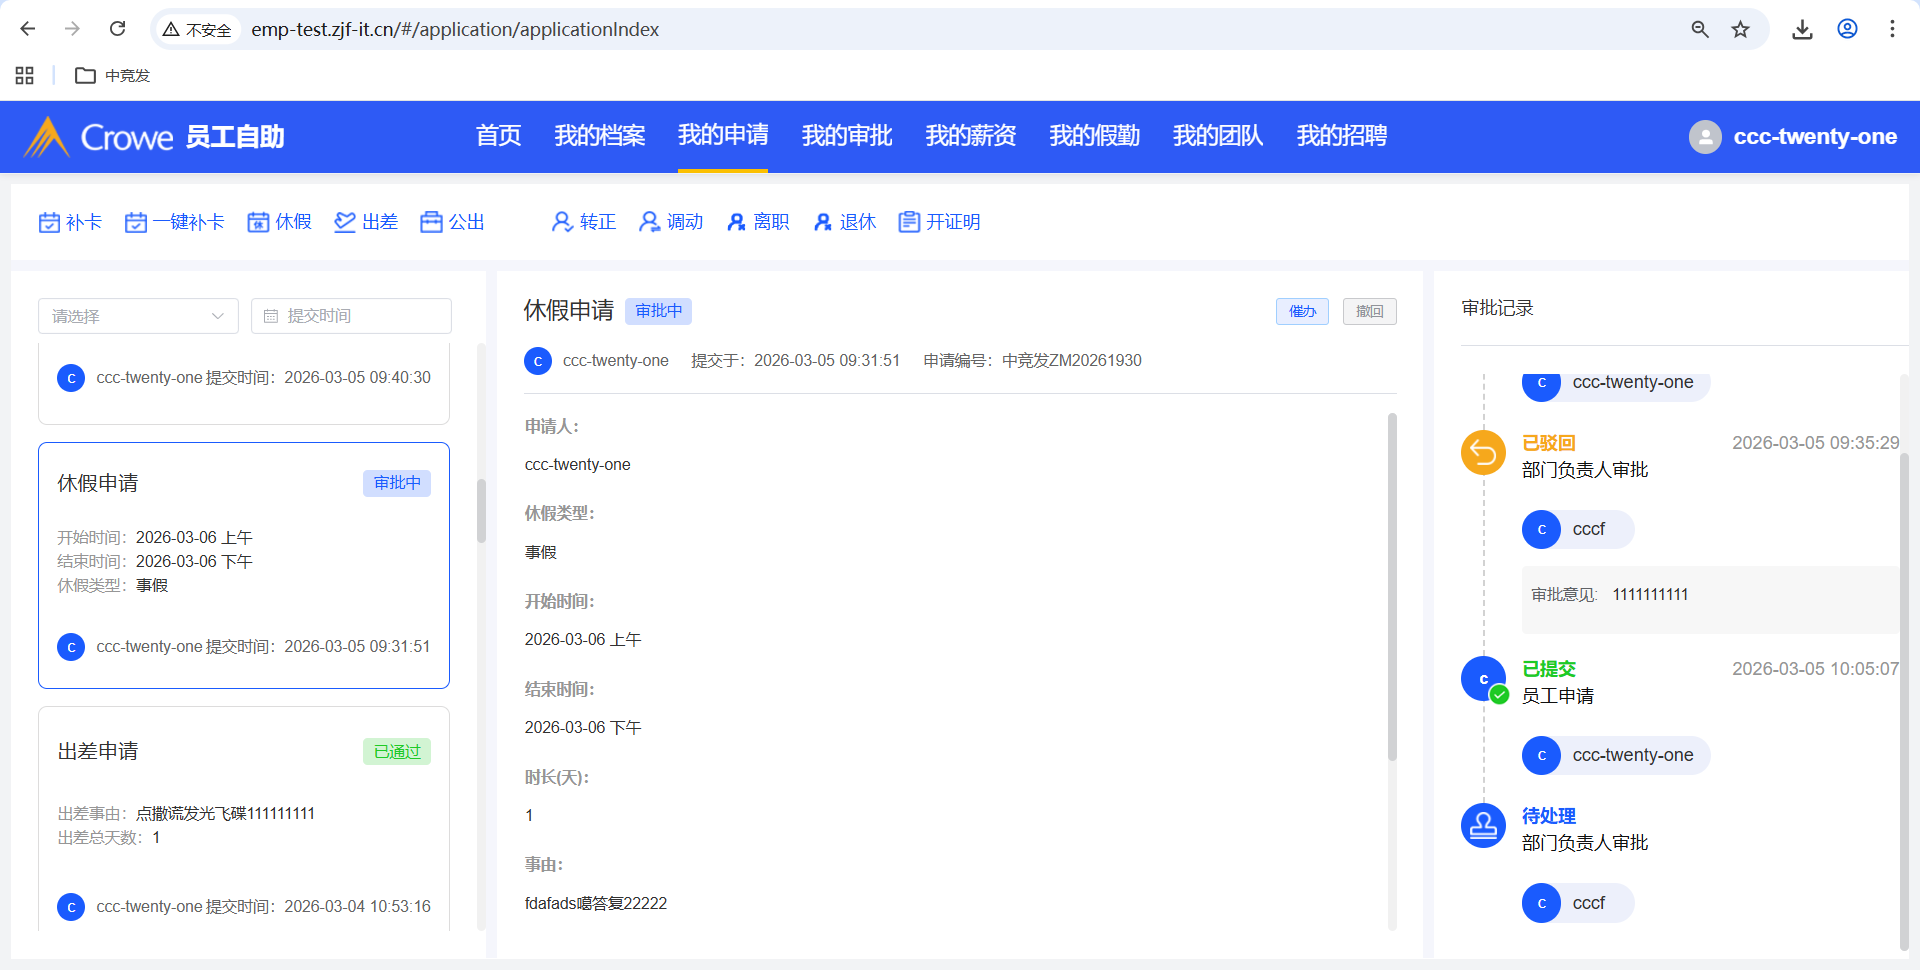
Task: Bookmark this page with the star icon
Action: click(1741, 29)
